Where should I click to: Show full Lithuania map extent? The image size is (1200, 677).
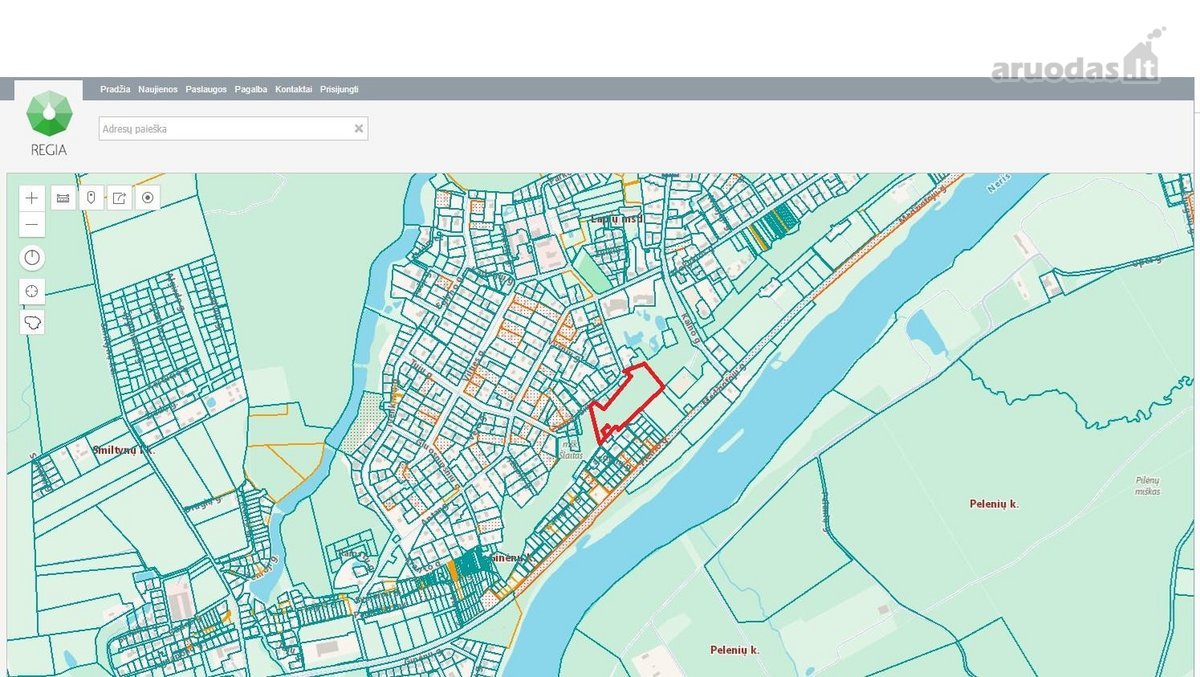coord(33,323)
